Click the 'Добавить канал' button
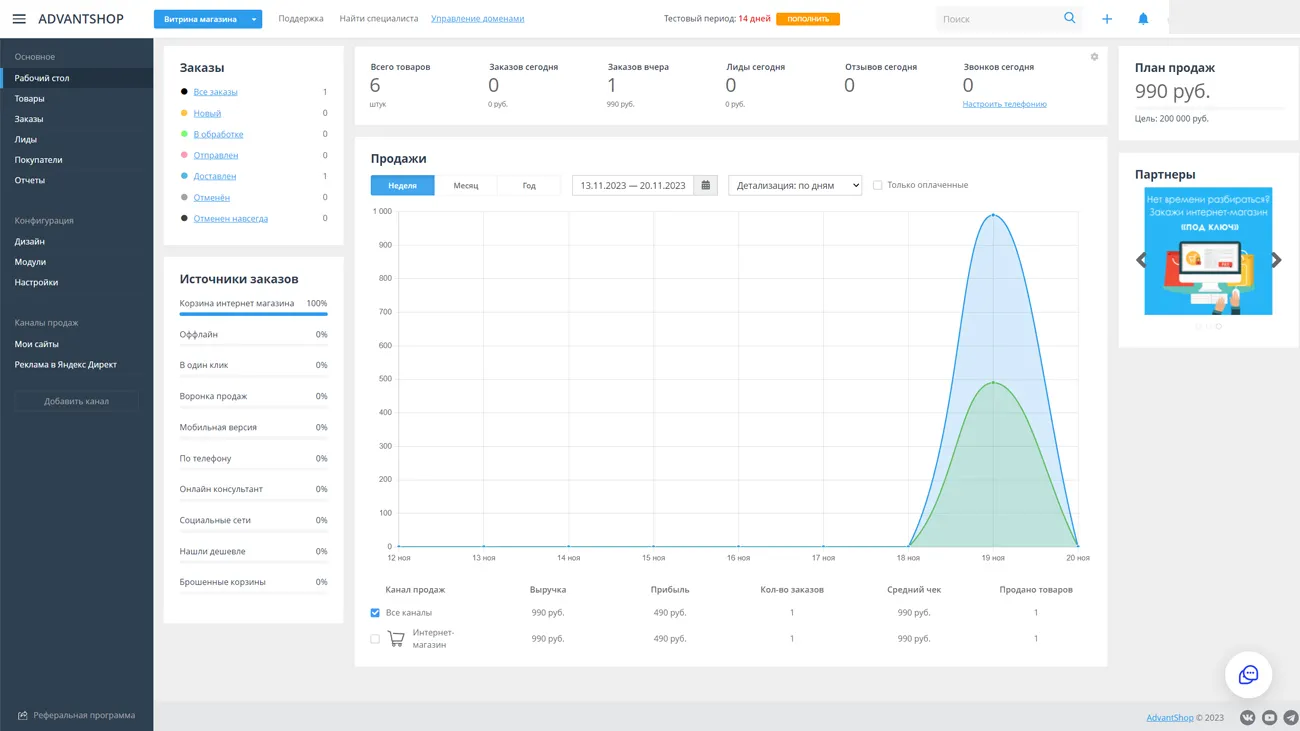The image size is (1300, 731). [x=76, y=401]
